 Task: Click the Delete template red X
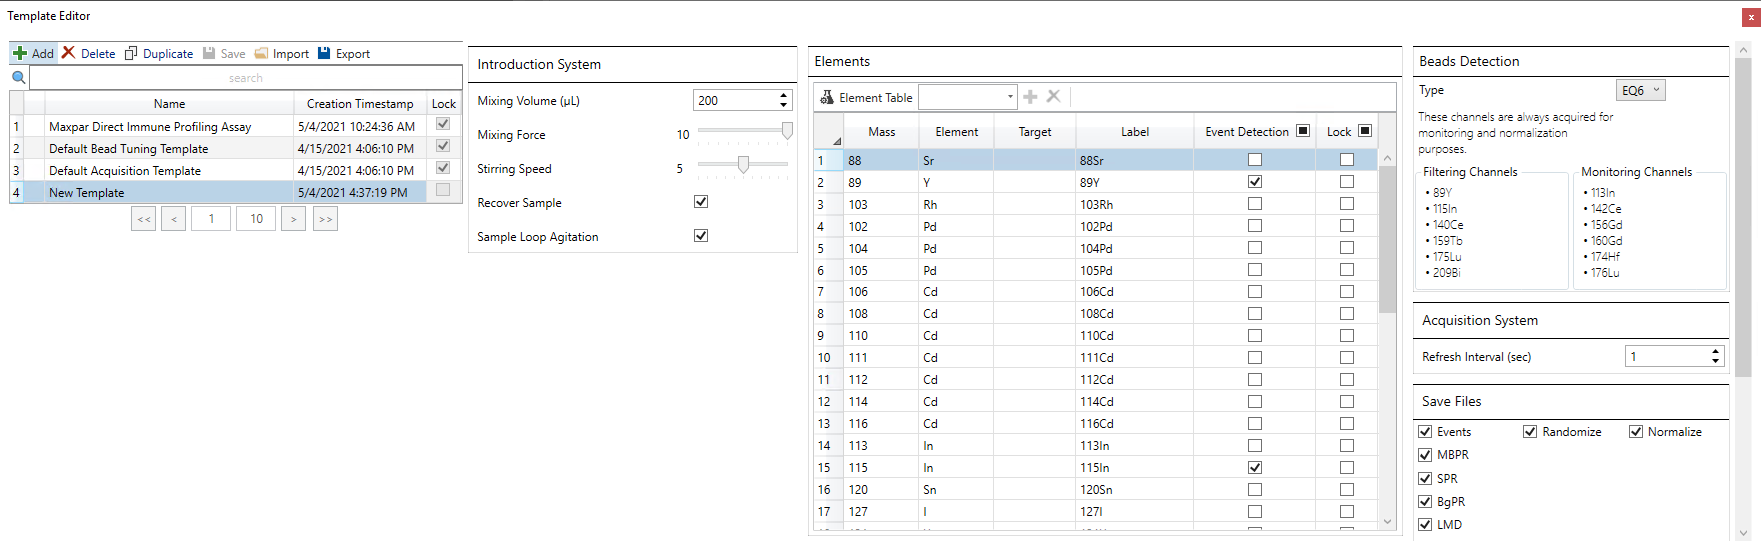[x=68, y=53]
